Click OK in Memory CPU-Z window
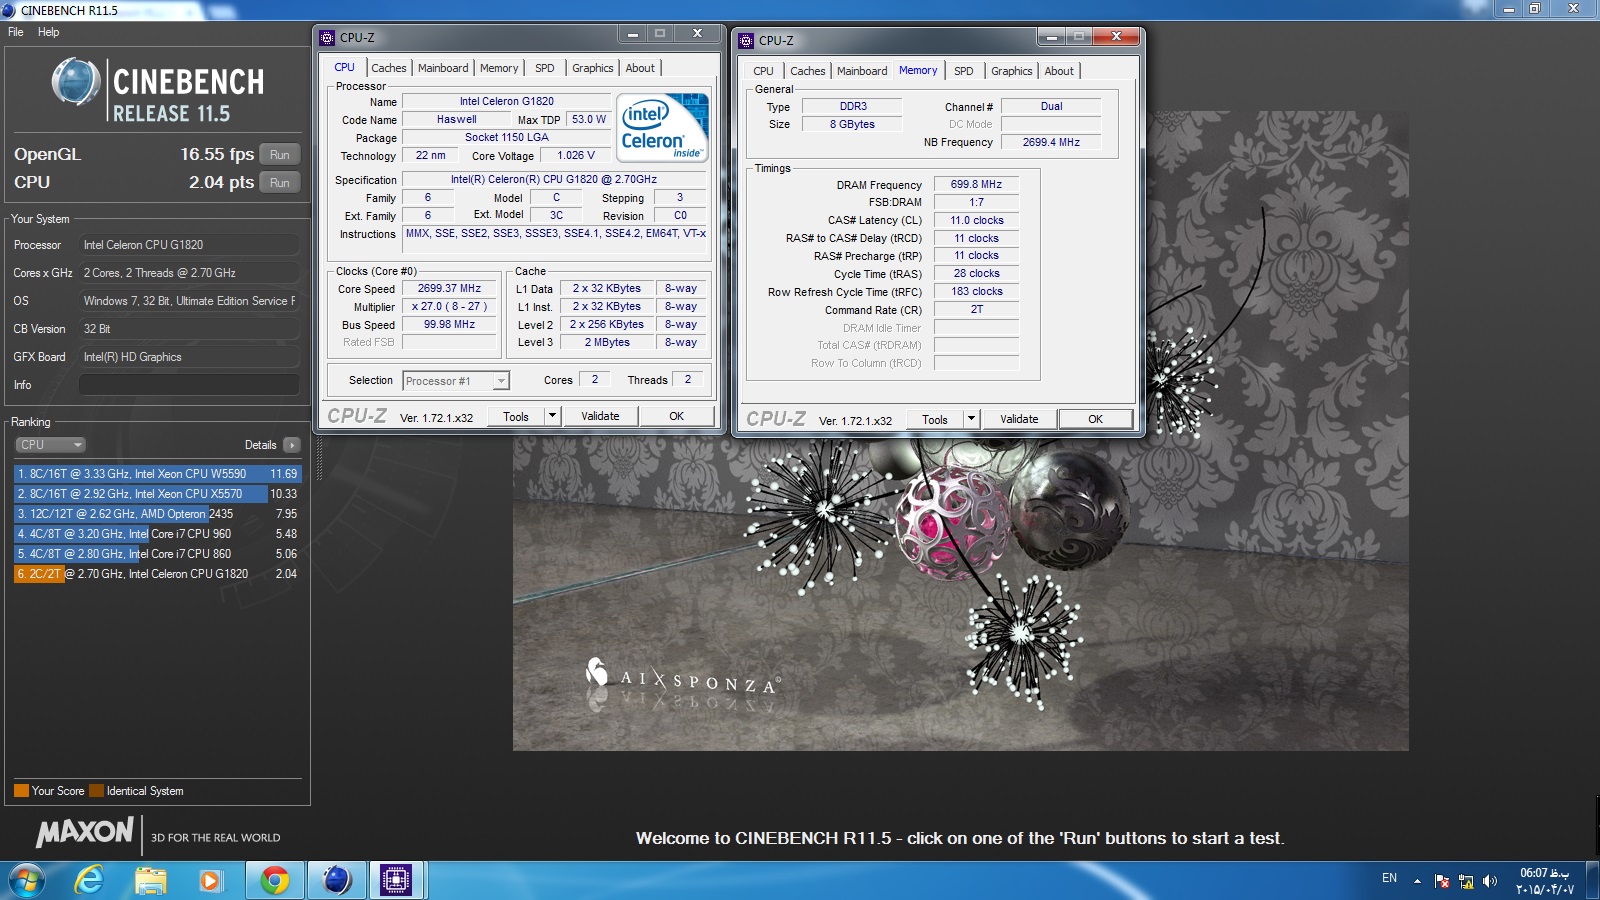The width and height of the screenshot is (1600, 900). 1096,419
